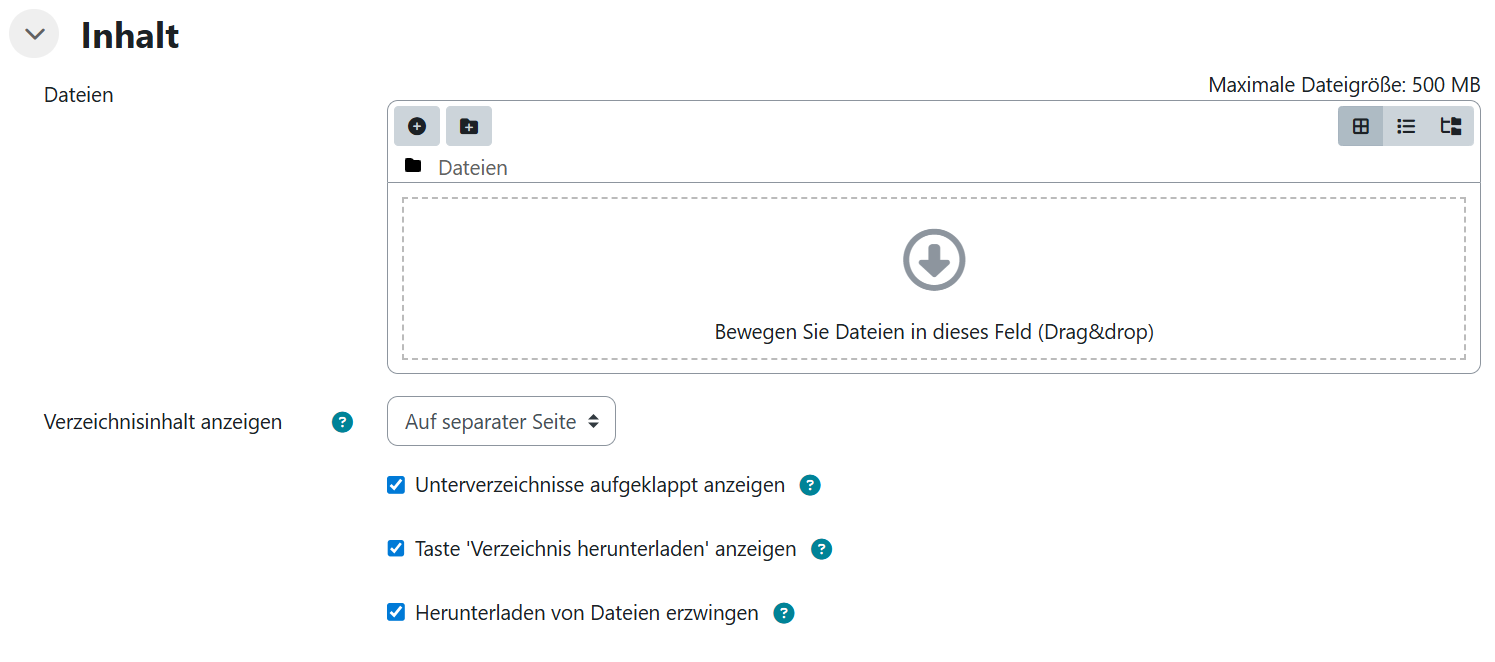Click the Dateien breadcrumb path link
Viewport: 1495px width, 662px height.
(x=473, y=168)
